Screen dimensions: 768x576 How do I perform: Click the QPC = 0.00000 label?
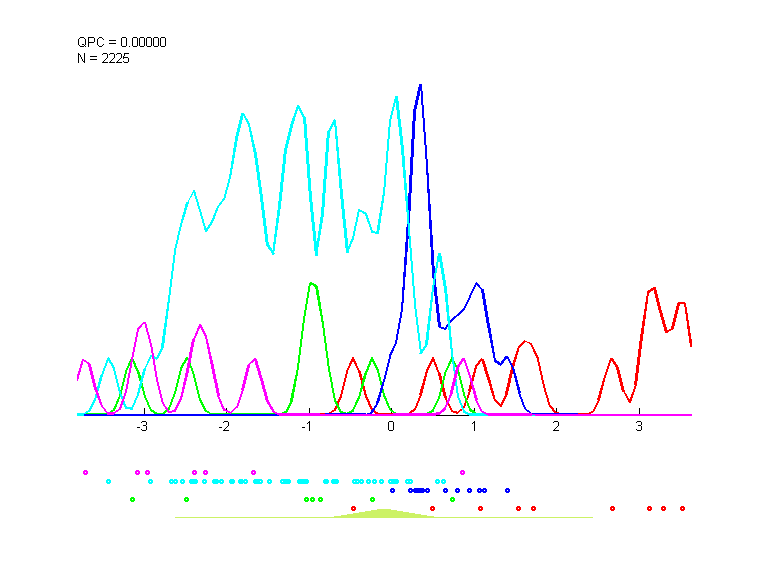click(122, 42)
